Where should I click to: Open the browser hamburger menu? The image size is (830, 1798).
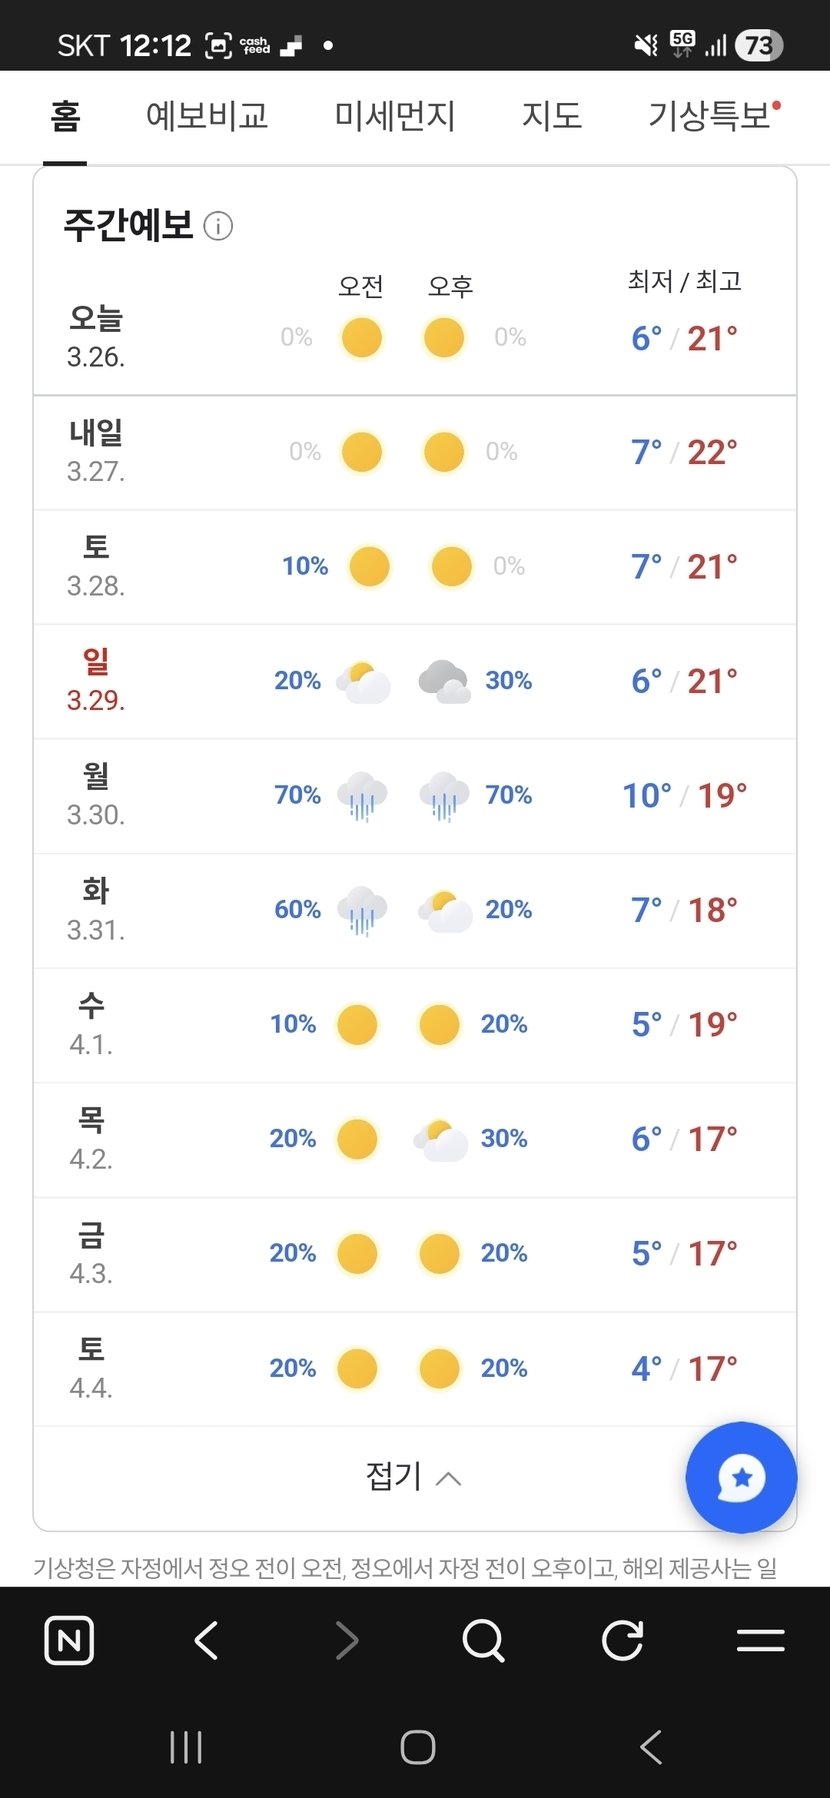760,1641
